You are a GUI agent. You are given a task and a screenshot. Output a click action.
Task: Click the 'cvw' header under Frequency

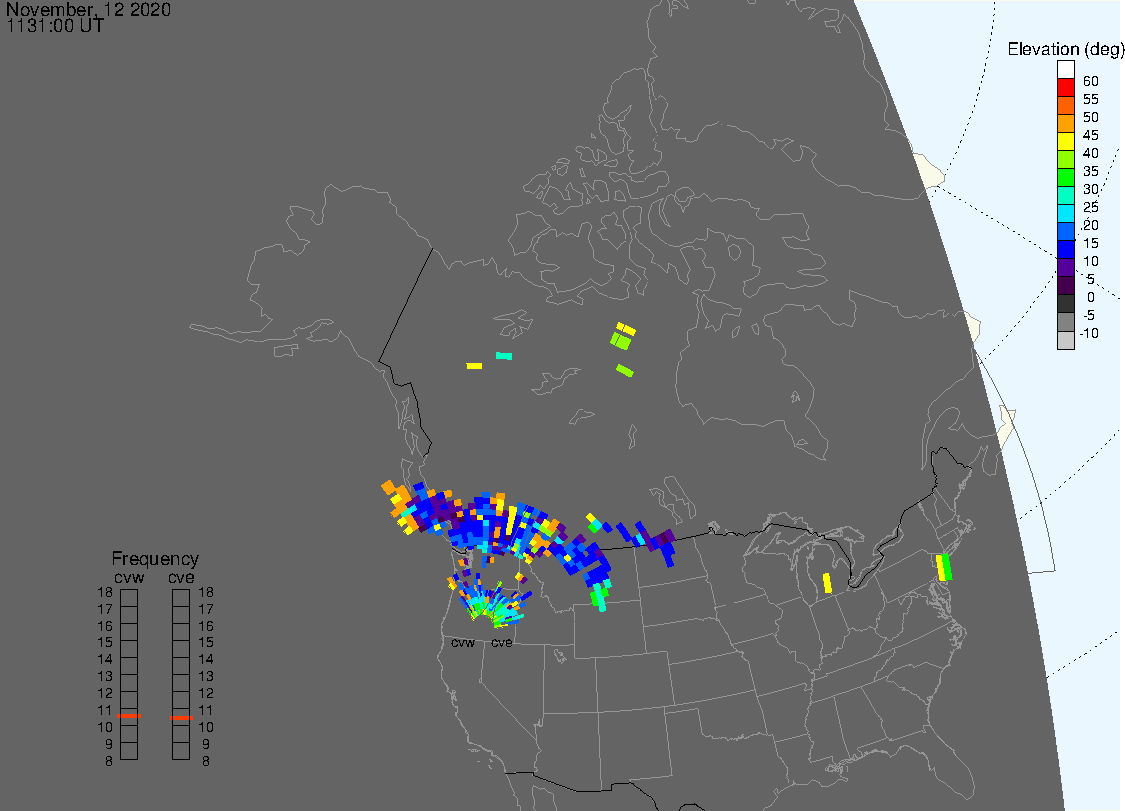coord(129,578)
